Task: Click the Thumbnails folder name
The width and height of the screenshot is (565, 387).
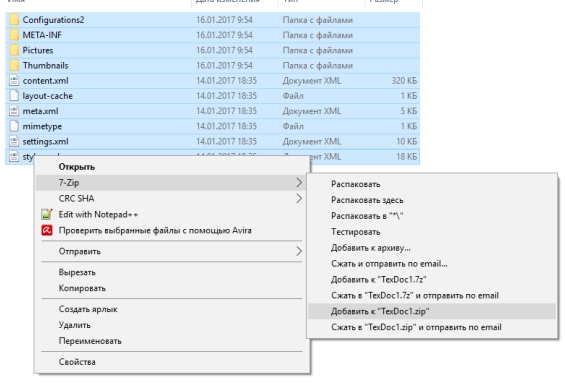Action: pos(45,65)
